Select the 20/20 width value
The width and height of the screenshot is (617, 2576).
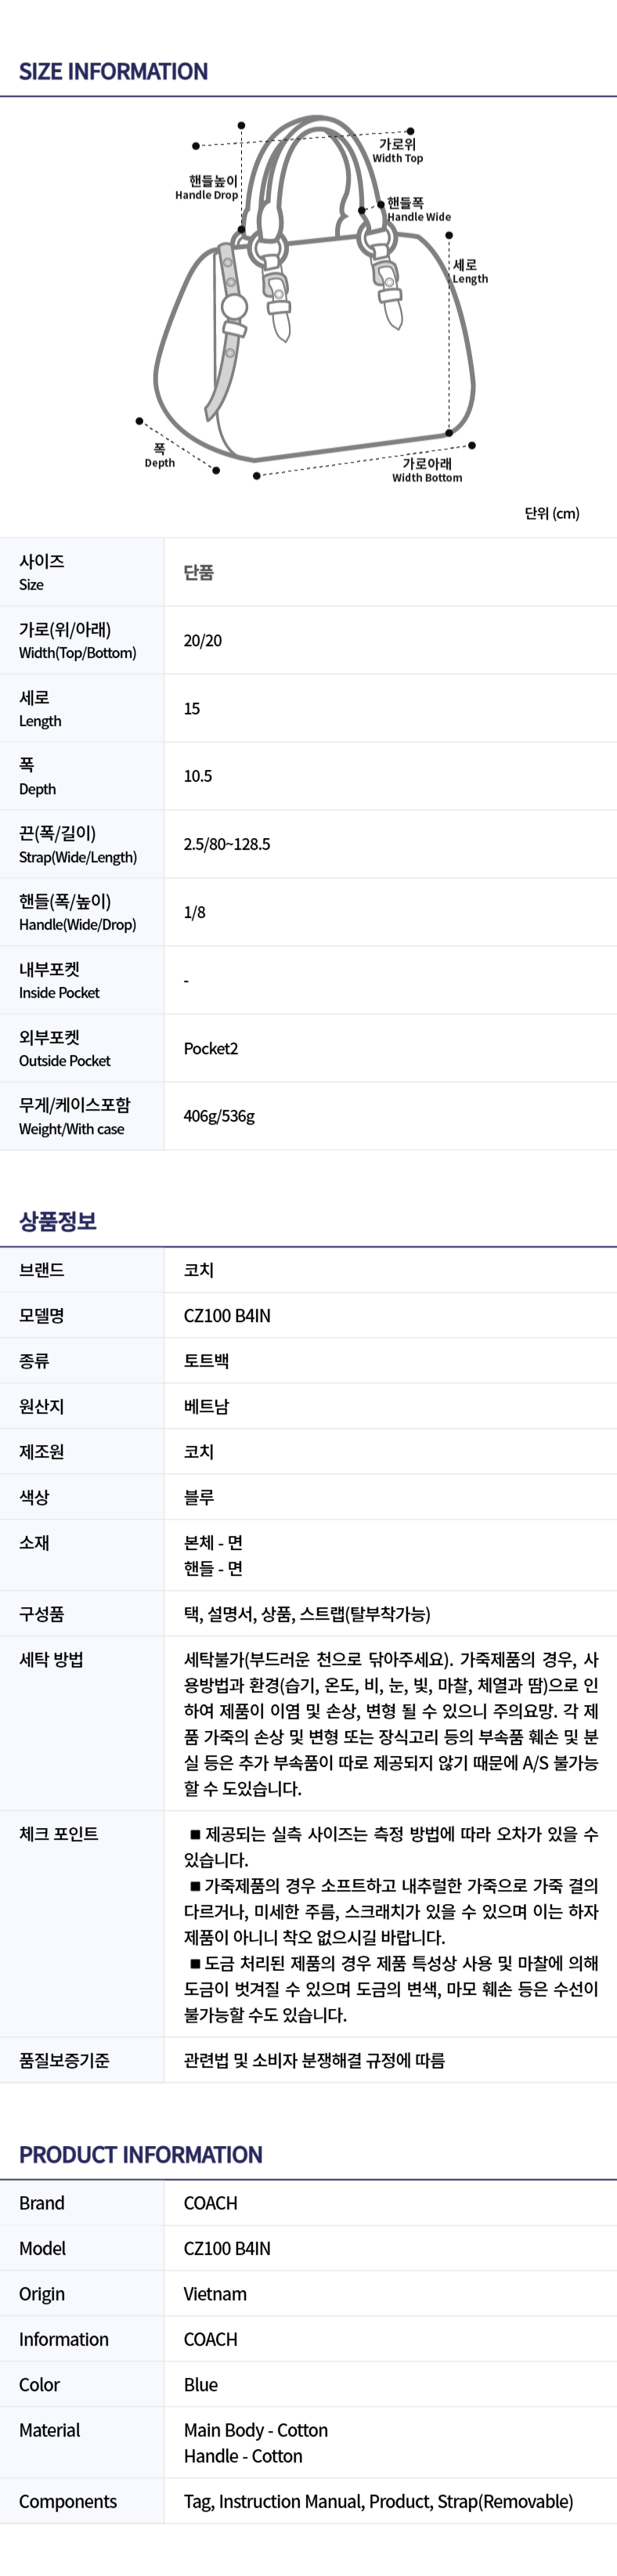pos(202,641)
